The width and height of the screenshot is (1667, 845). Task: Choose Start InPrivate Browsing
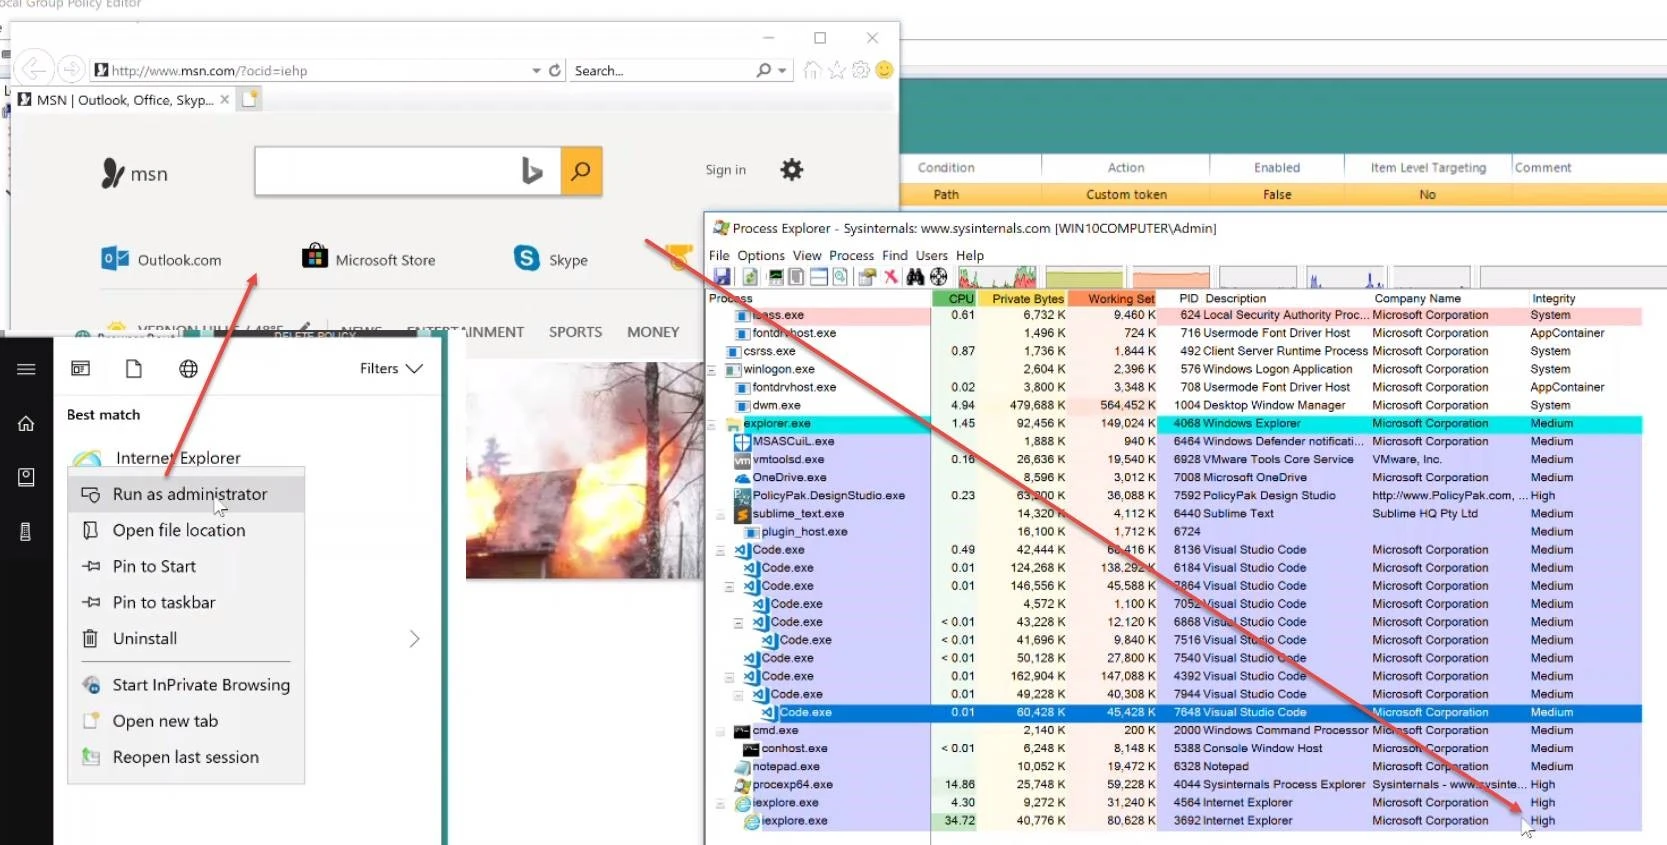click(200, 685)
